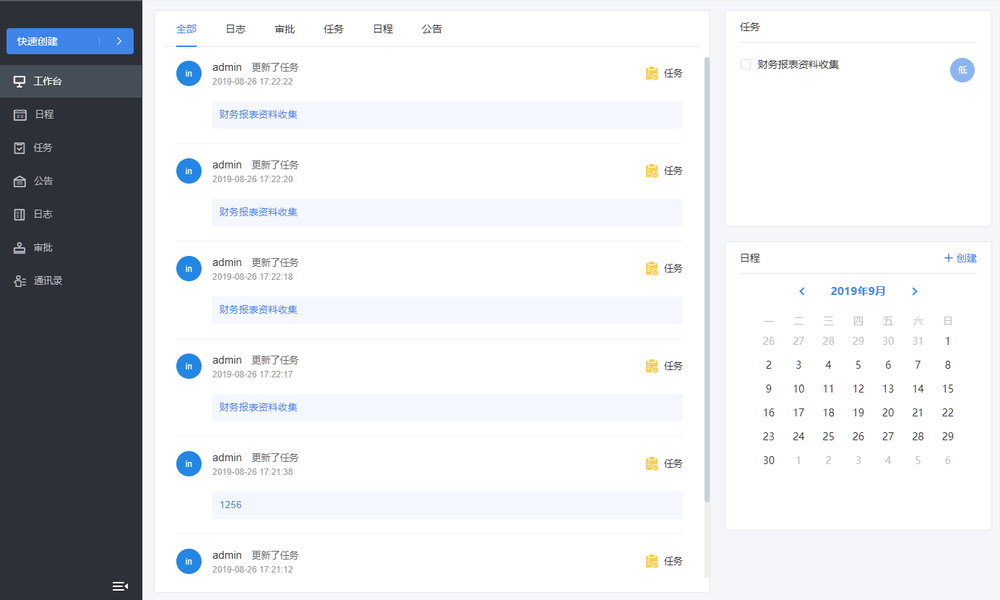This screenshot has height=600, width=1000.
Task: Switch to the 公告 tab
Action: pyautogui.click(x=432, y=29)
